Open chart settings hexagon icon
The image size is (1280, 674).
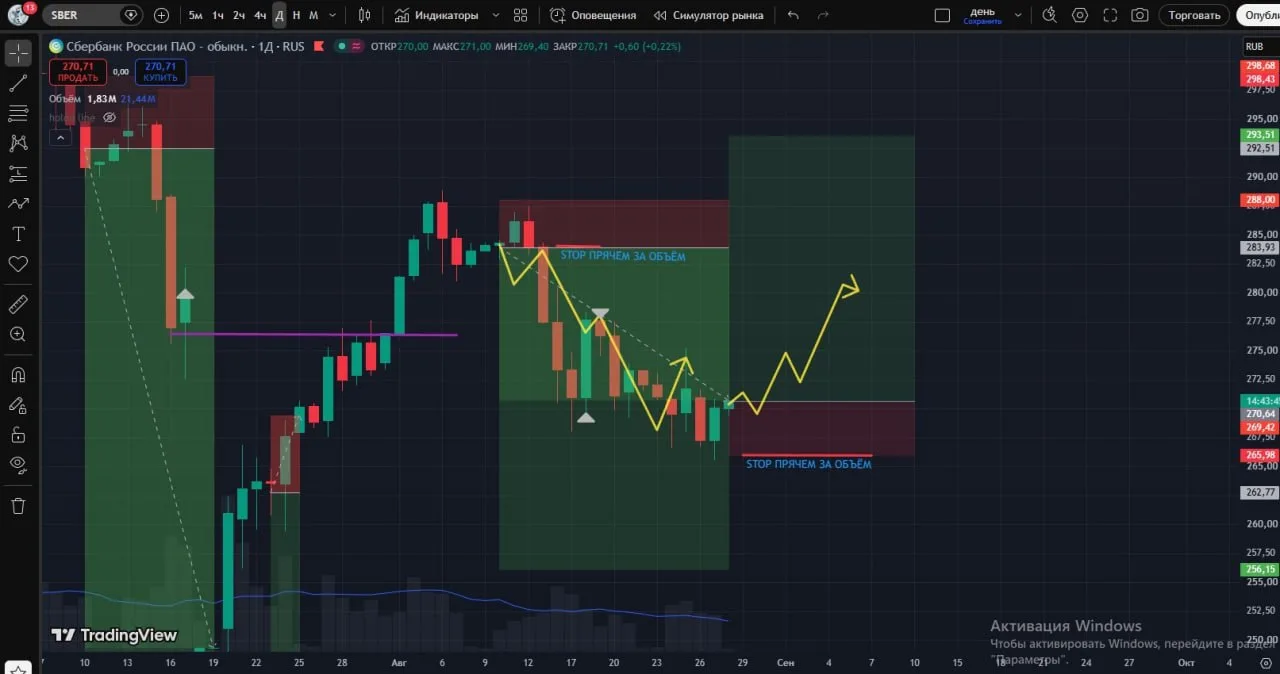click(x=1080, y=15)
